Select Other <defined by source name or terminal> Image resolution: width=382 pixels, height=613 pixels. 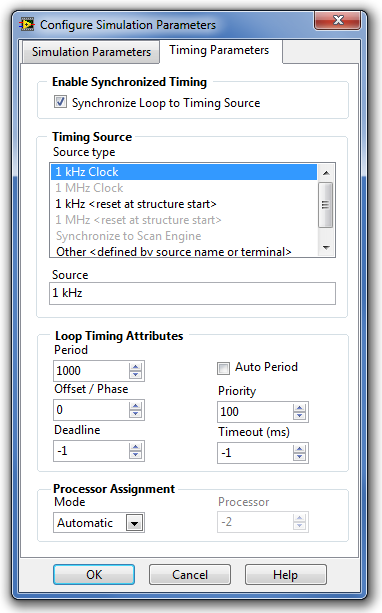pyautogui.click(x=184, y=251)
